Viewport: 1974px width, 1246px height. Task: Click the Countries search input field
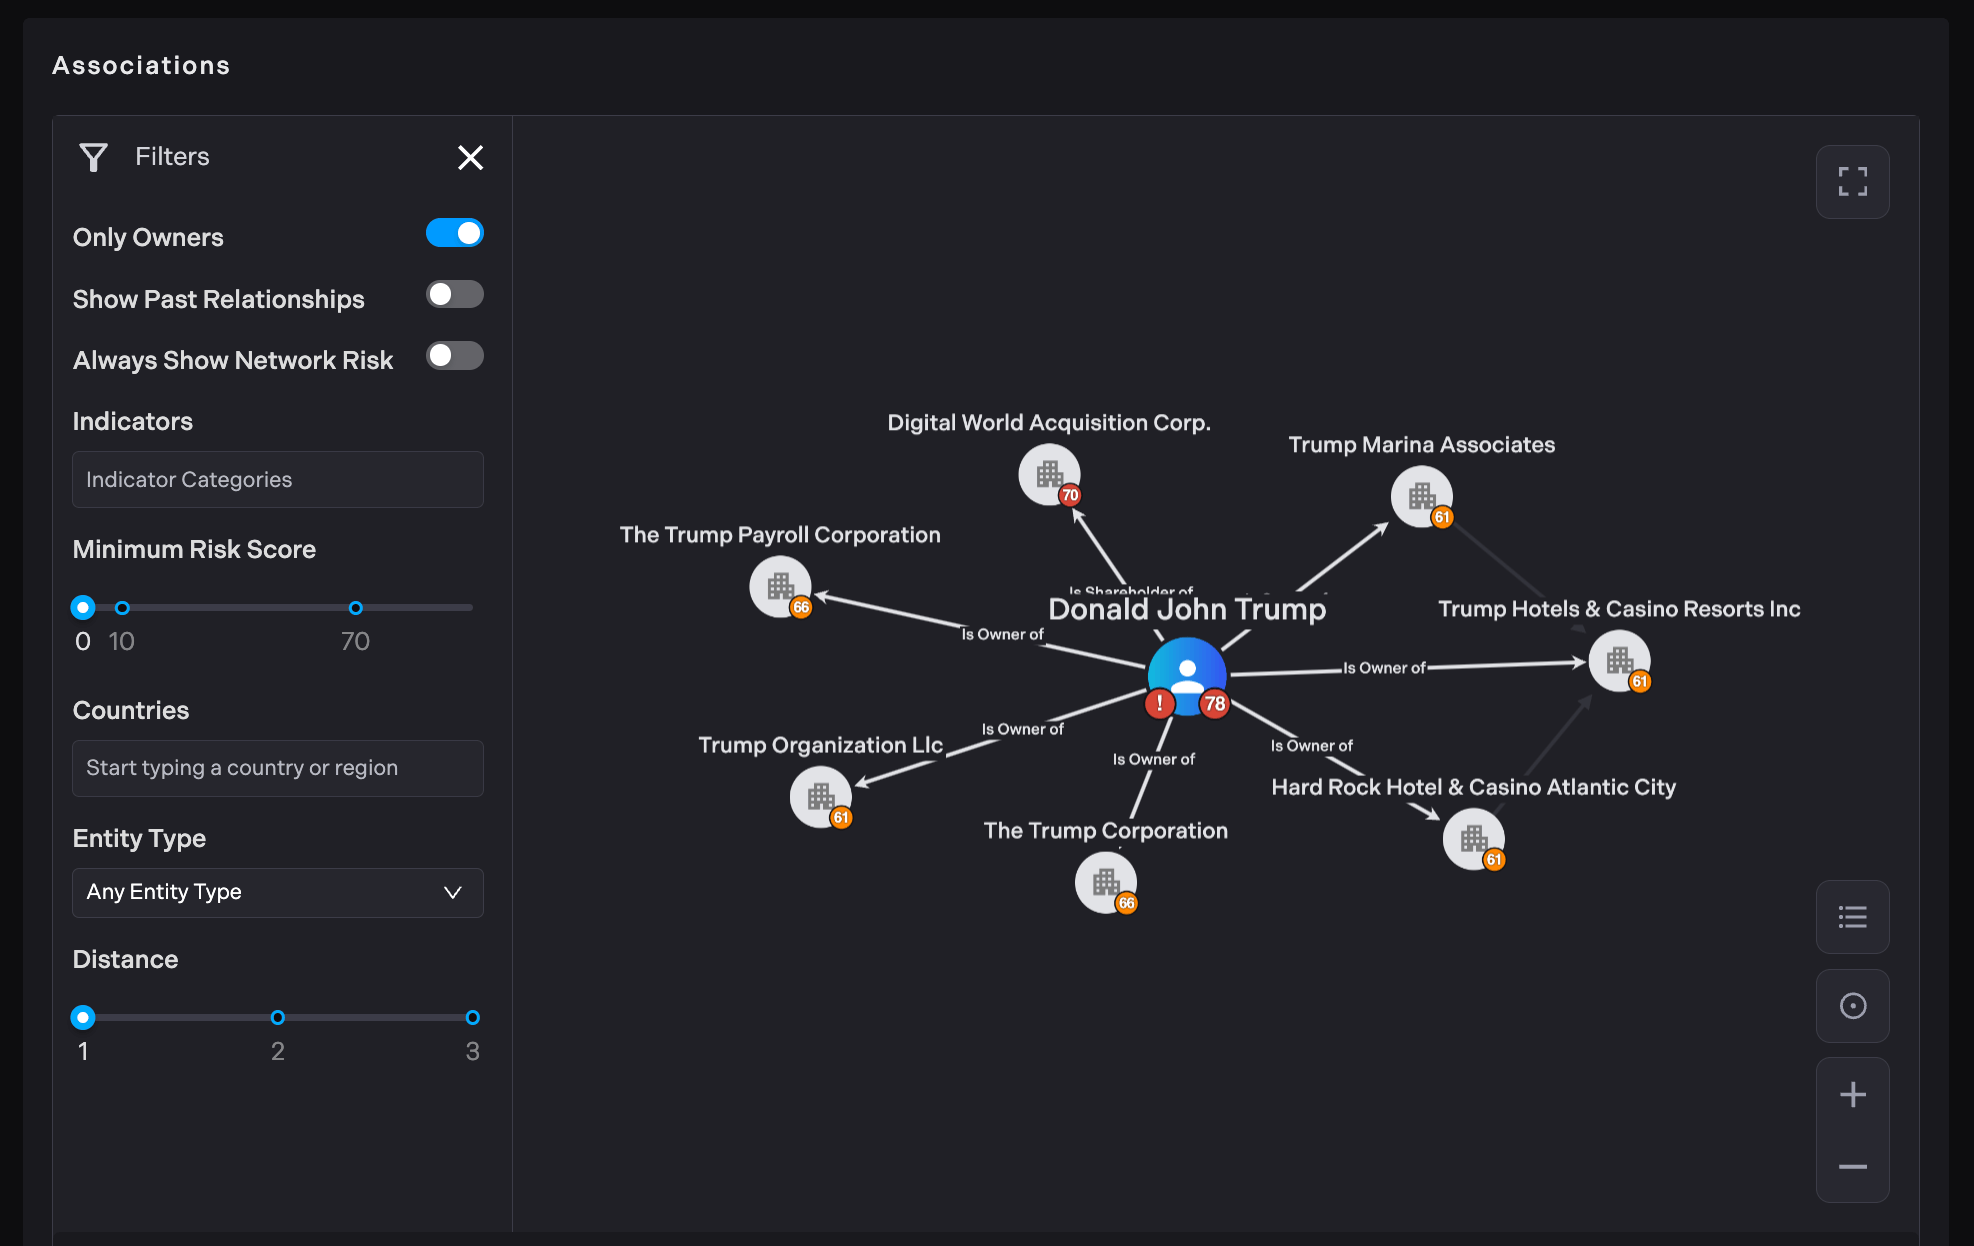277,768
